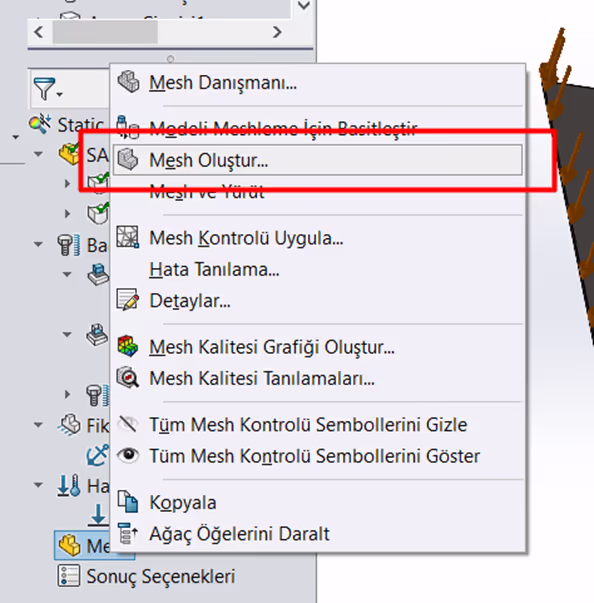Click the Fik fixtures icon

pos(70,425)
